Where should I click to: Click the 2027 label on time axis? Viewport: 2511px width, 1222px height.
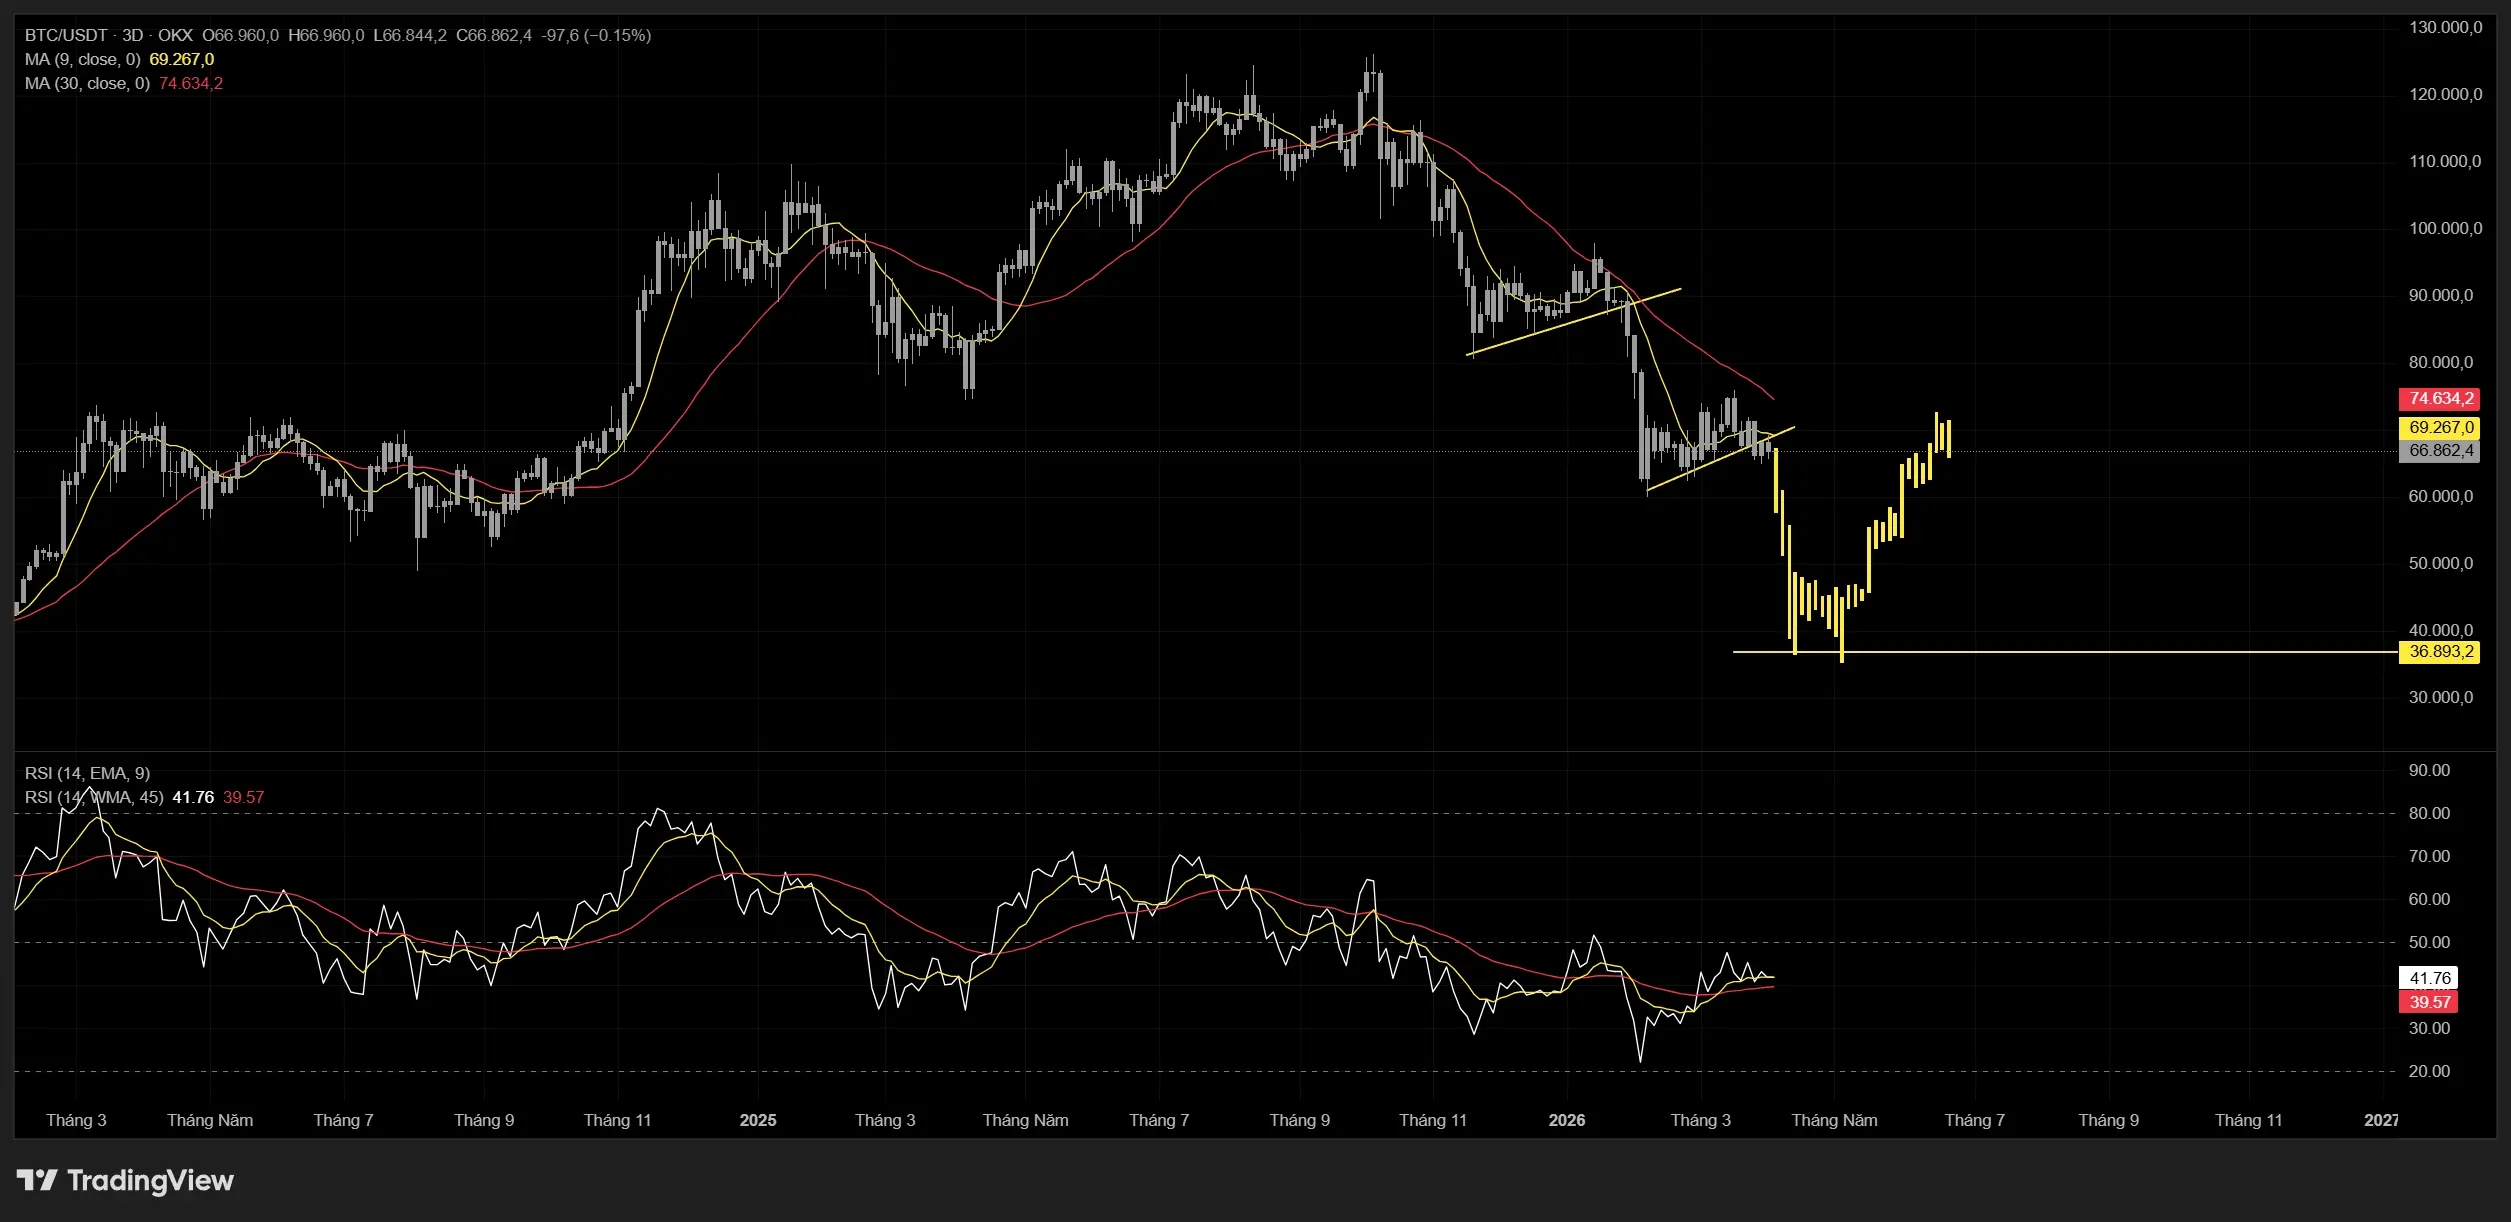(2380, 1120)
